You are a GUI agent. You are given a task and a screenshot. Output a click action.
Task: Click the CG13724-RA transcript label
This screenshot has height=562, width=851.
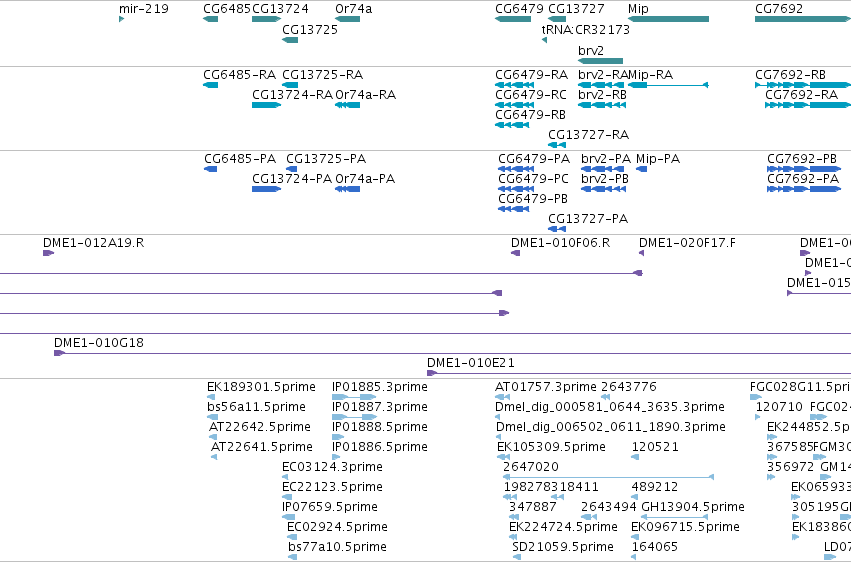(292, 94)
